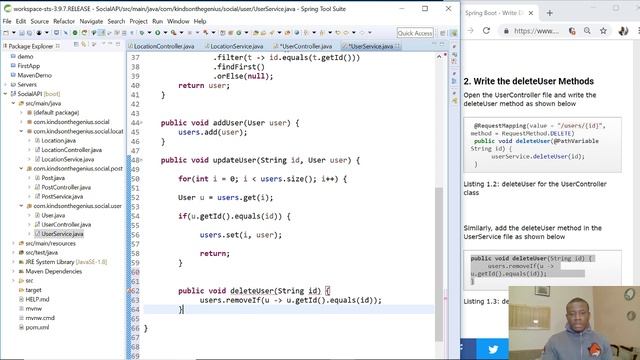This screenshot has height=360, width=640.
Task: Collapse com.kindsonthegenius.social.post package
Action: [21, 169]
